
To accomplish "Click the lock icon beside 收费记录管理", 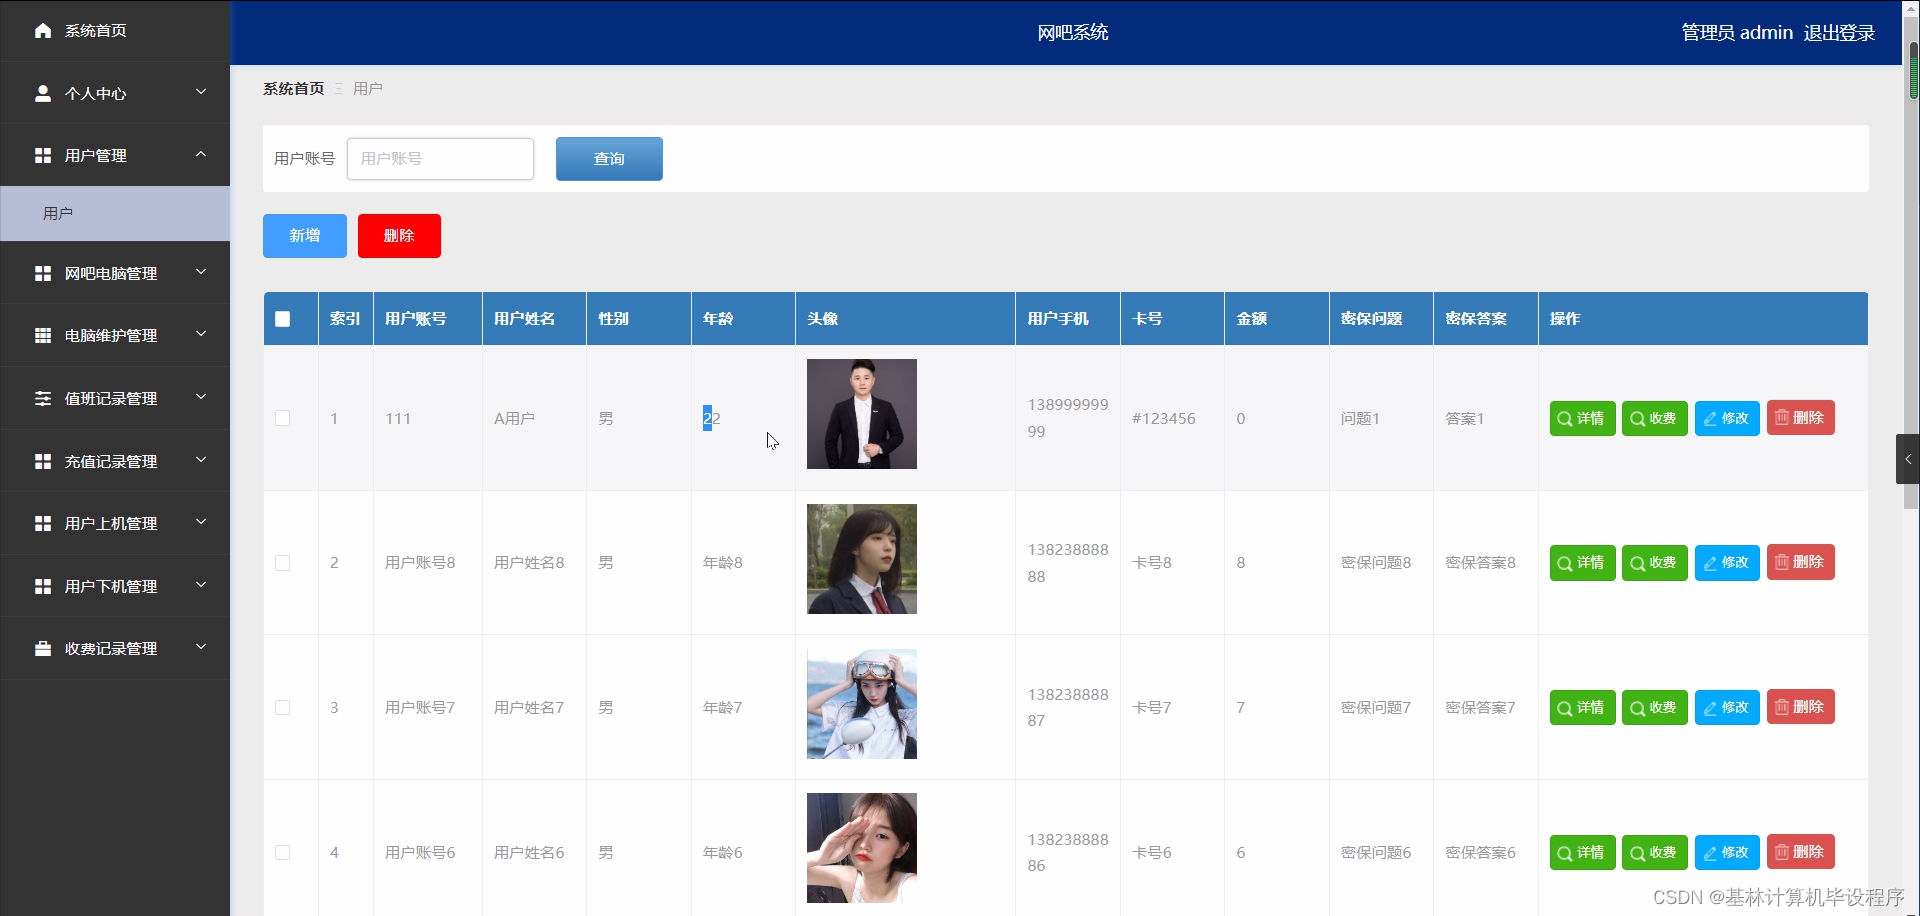I will [42, 648].
